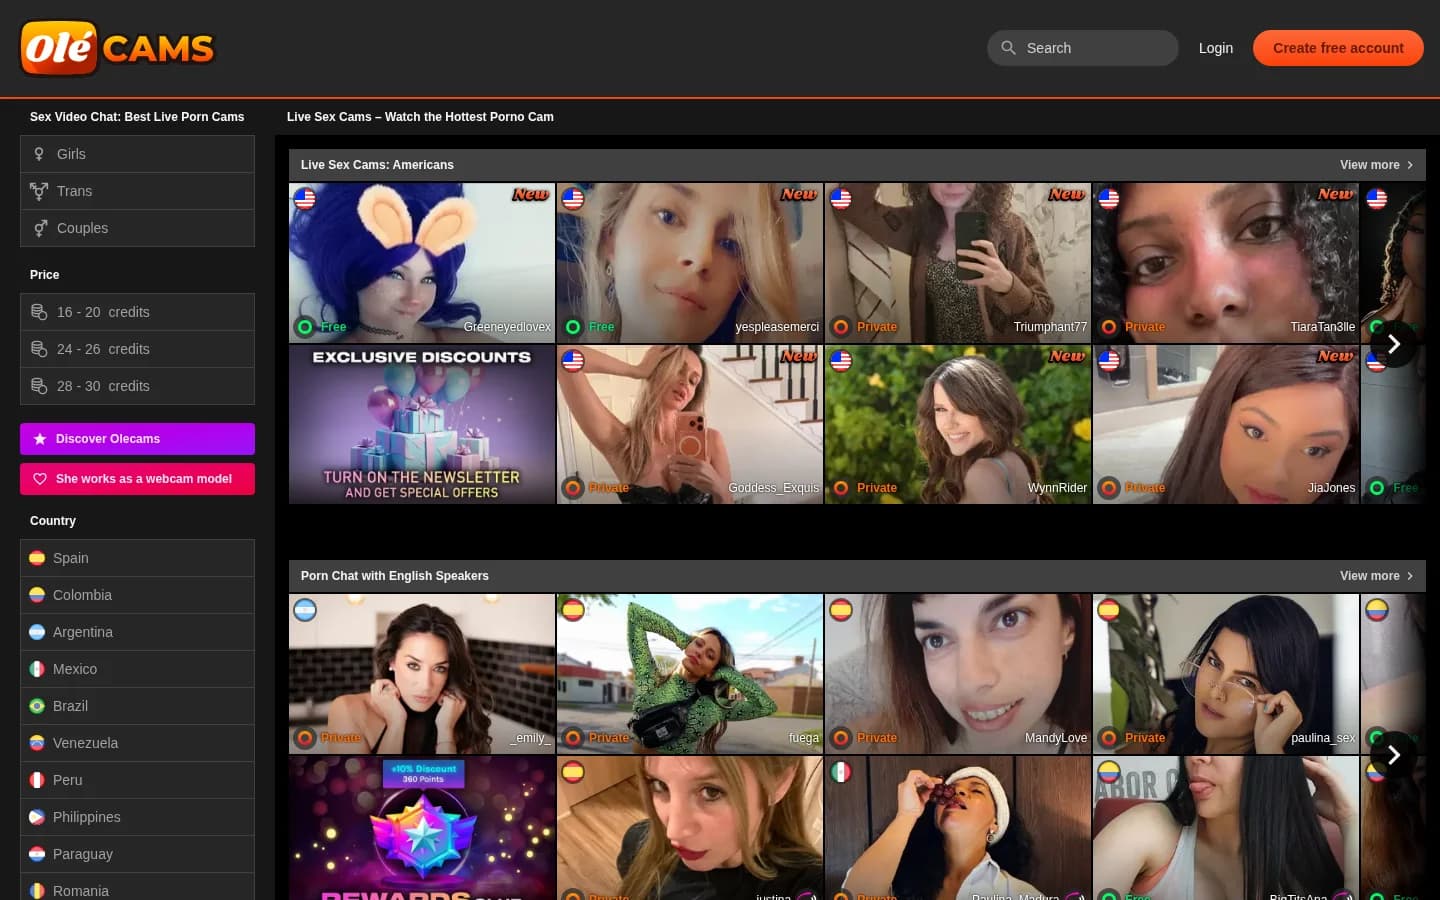This screenshot has height=900, width=1440.
Task: Choose Colombia in the Country list
Action: point(137,595)
